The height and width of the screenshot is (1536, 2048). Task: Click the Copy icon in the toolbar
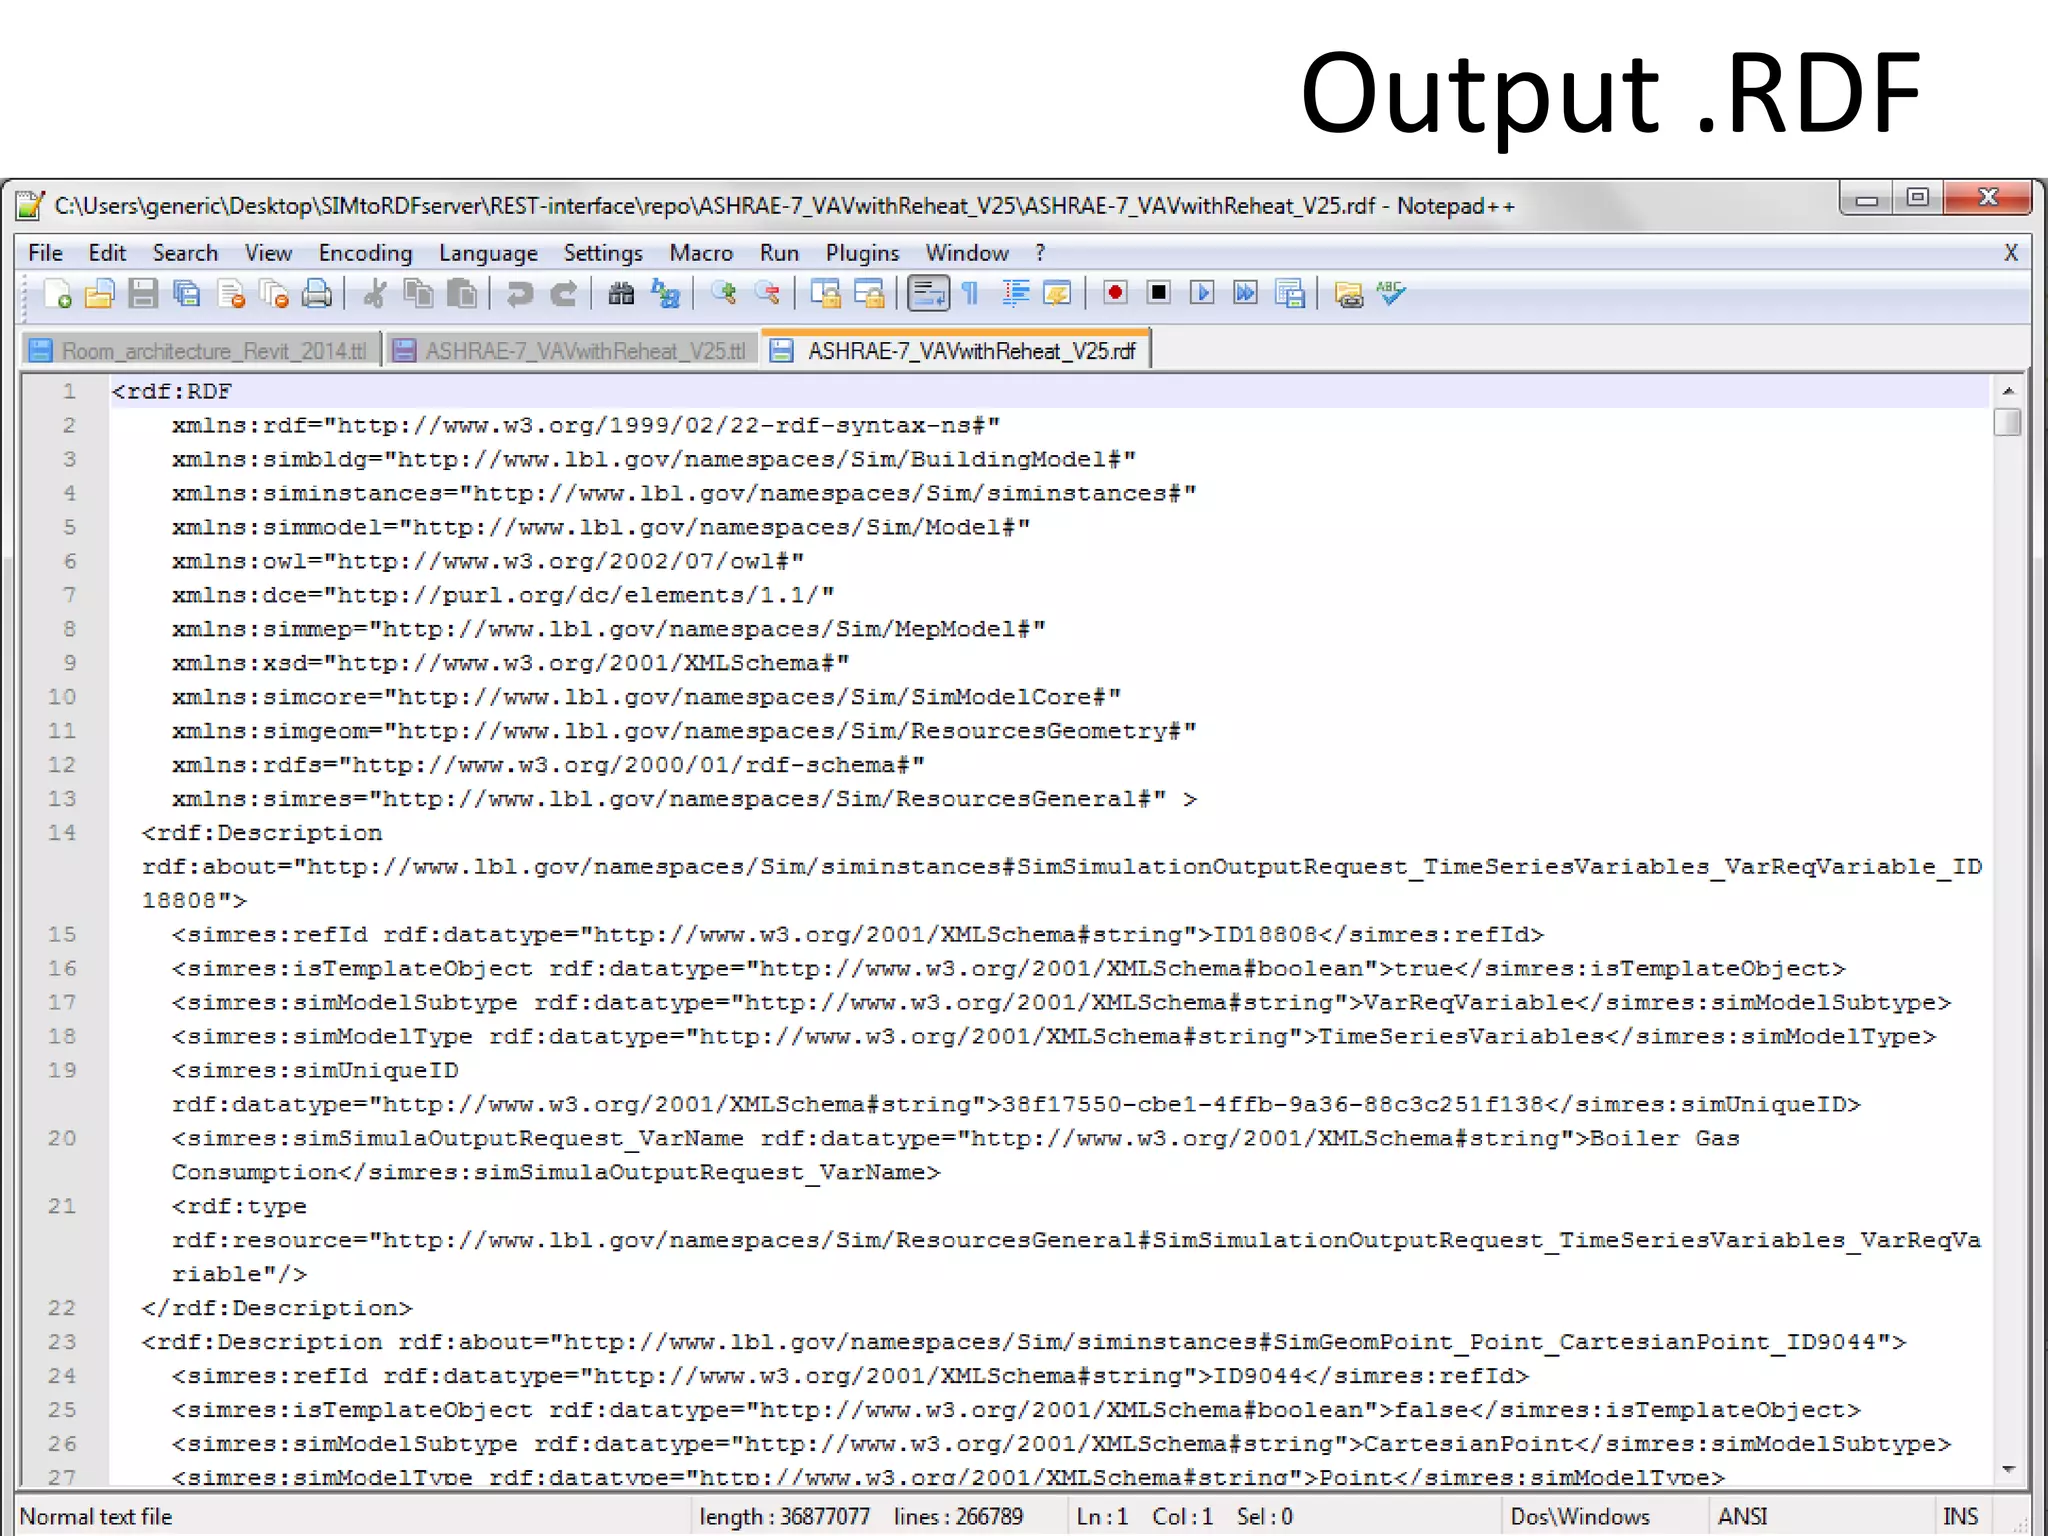418,294
